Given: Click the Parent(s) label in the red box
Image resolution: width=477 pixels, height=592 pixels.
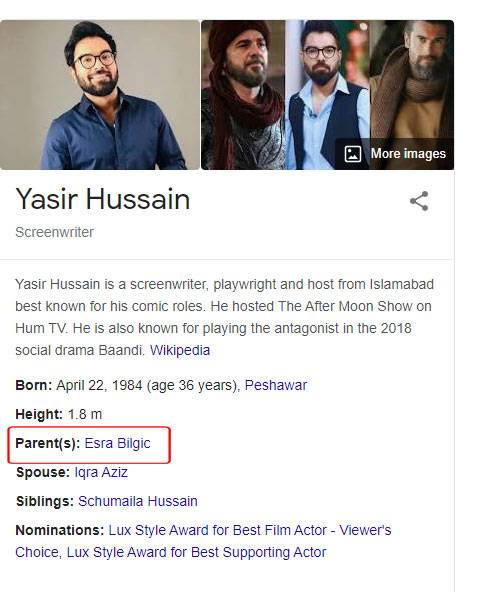Looking at the screenshot, I should pyautogui.click(x=48, y=443).
